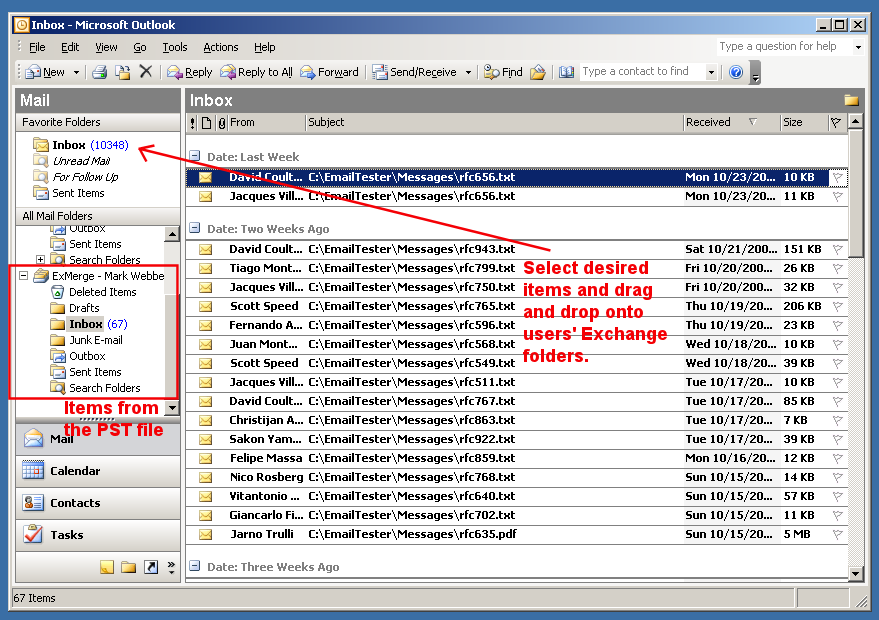Select Inbox (10348) in Favorite Folders
Viewport: 879px width, 620px height.
click(80, 145)
